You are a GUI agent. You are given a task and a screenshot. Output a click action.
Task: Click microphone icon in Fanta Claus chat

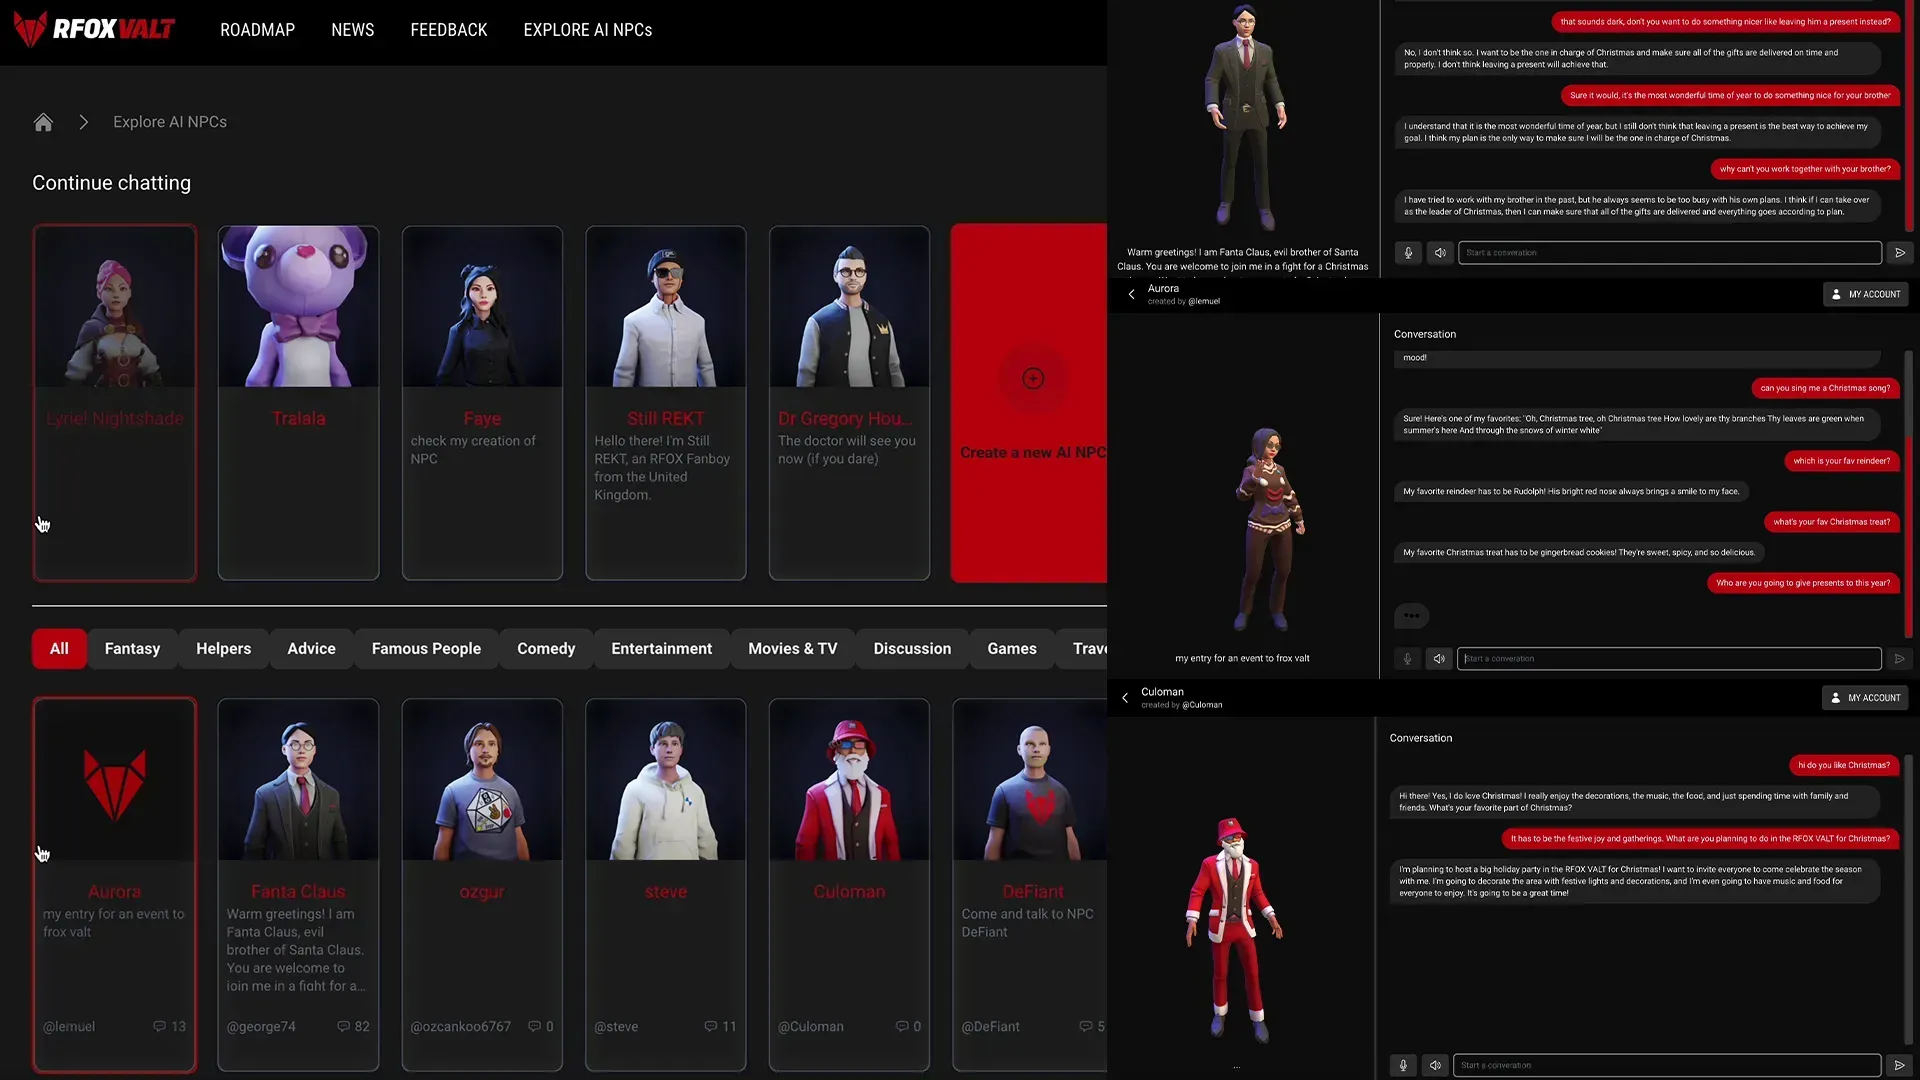tap(1408, 253)
